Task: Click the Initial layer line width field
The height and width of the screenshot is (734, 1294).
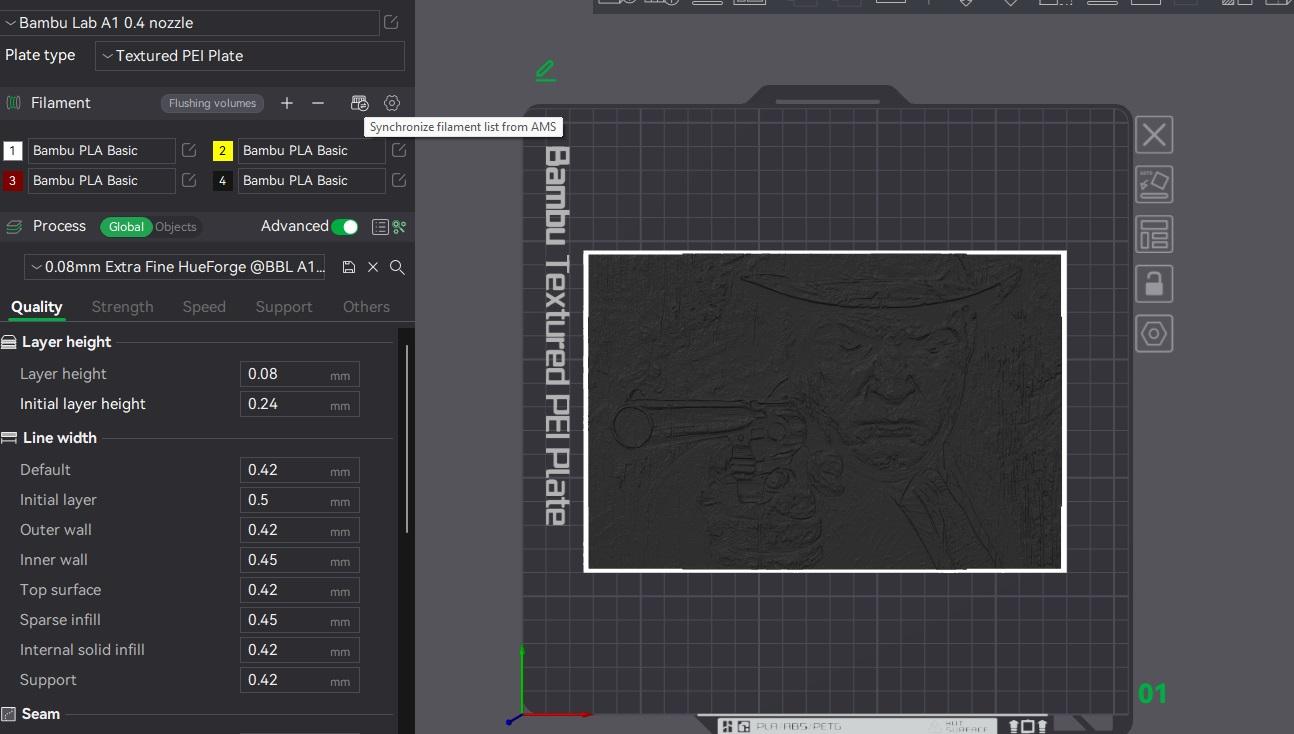Action: 299,500
